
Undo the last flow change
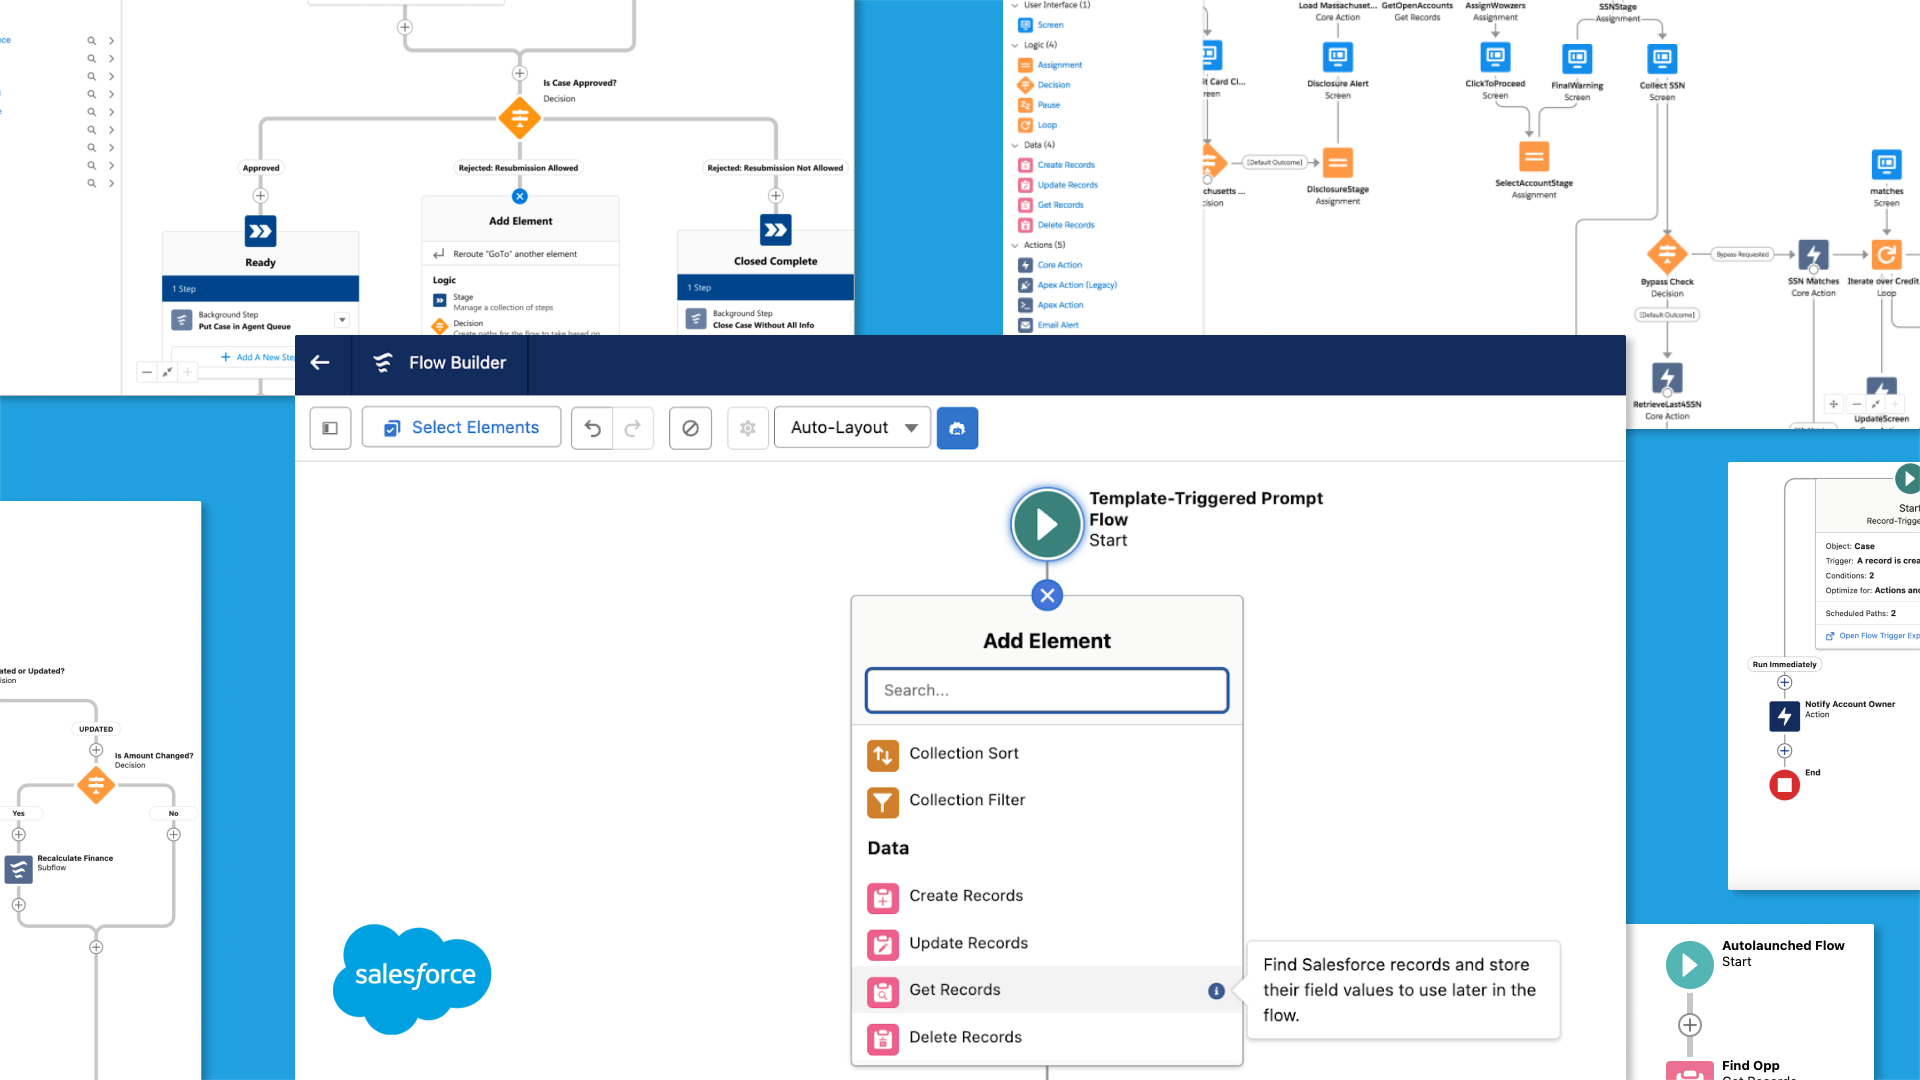point(592,428)
